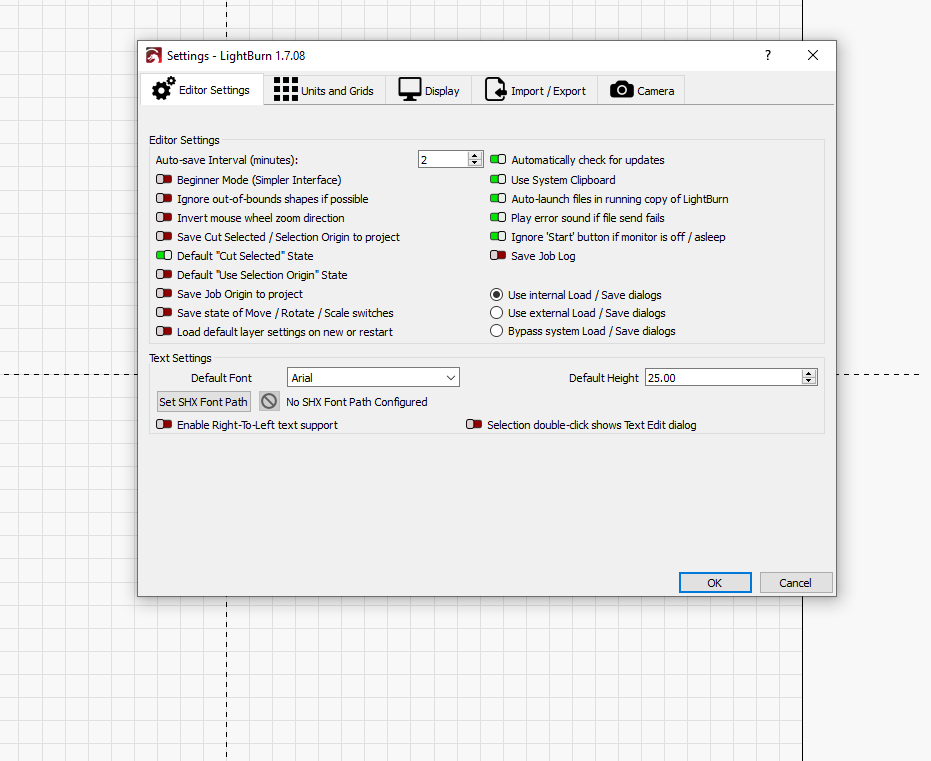931x761 pixels.
Task: Click the prohibited icon beside SHX path
Action: (x=269, y=401)
